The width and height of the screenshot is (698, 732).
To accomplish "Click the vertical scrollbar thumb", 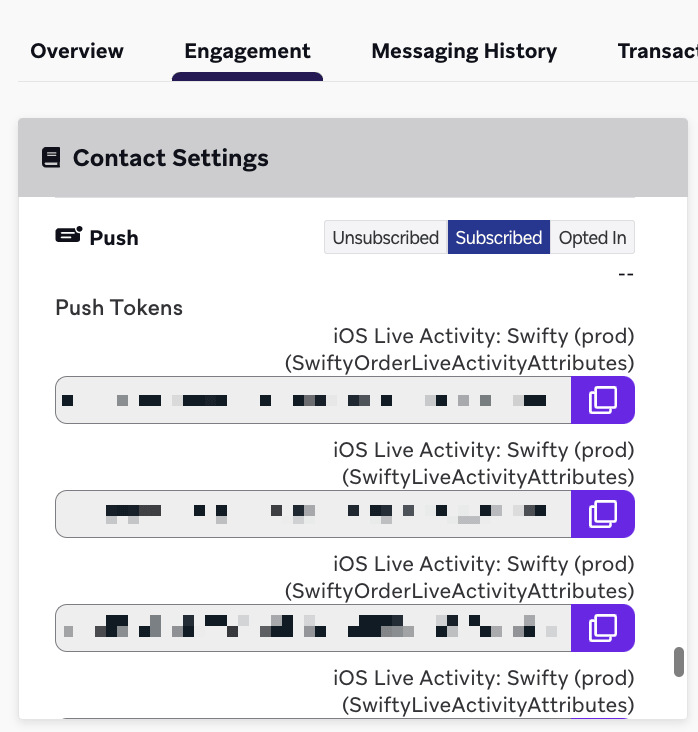I will point(679,662).
